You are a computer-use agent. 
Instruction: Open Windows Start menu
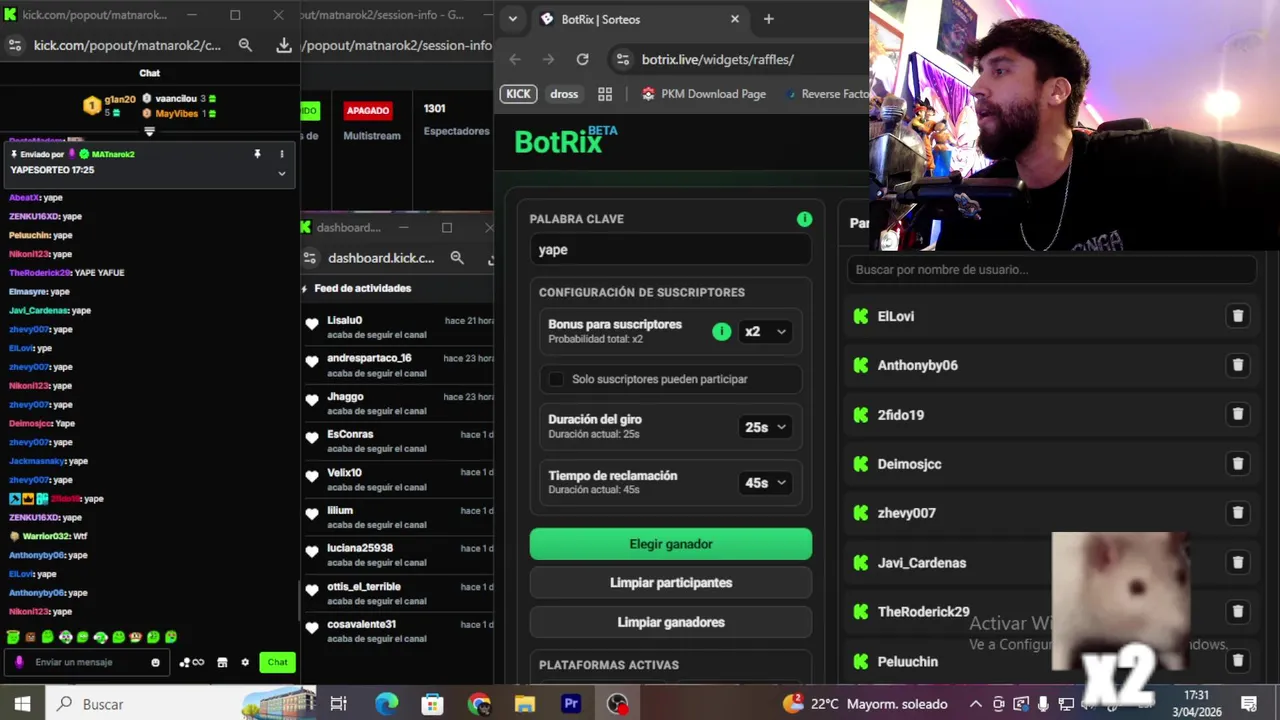[x=22, y=704]
